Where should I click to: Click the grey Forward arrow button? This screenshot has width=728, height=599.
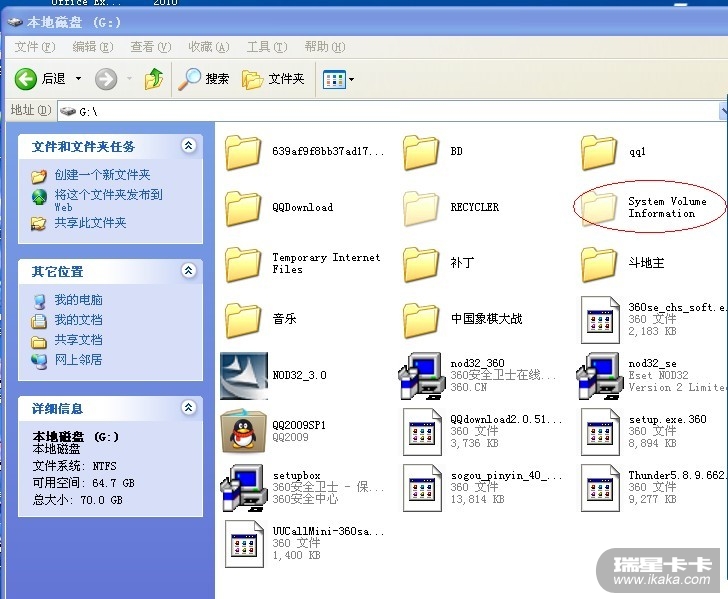point(106,79)
